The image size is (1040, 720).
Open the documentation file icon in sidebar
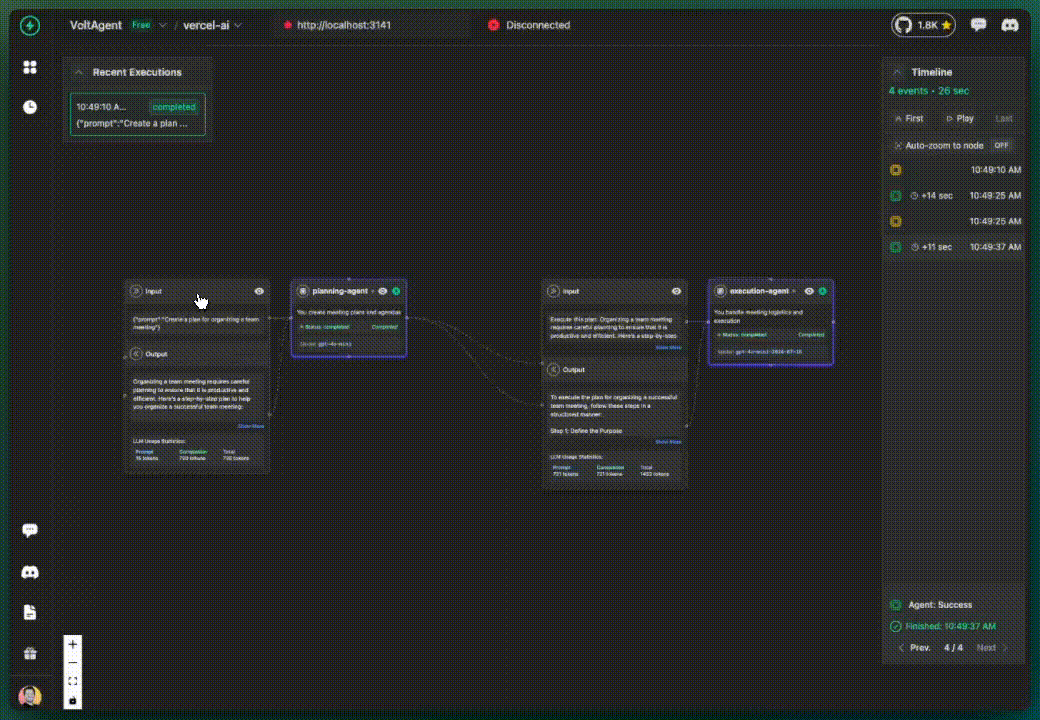click(30, 612)
